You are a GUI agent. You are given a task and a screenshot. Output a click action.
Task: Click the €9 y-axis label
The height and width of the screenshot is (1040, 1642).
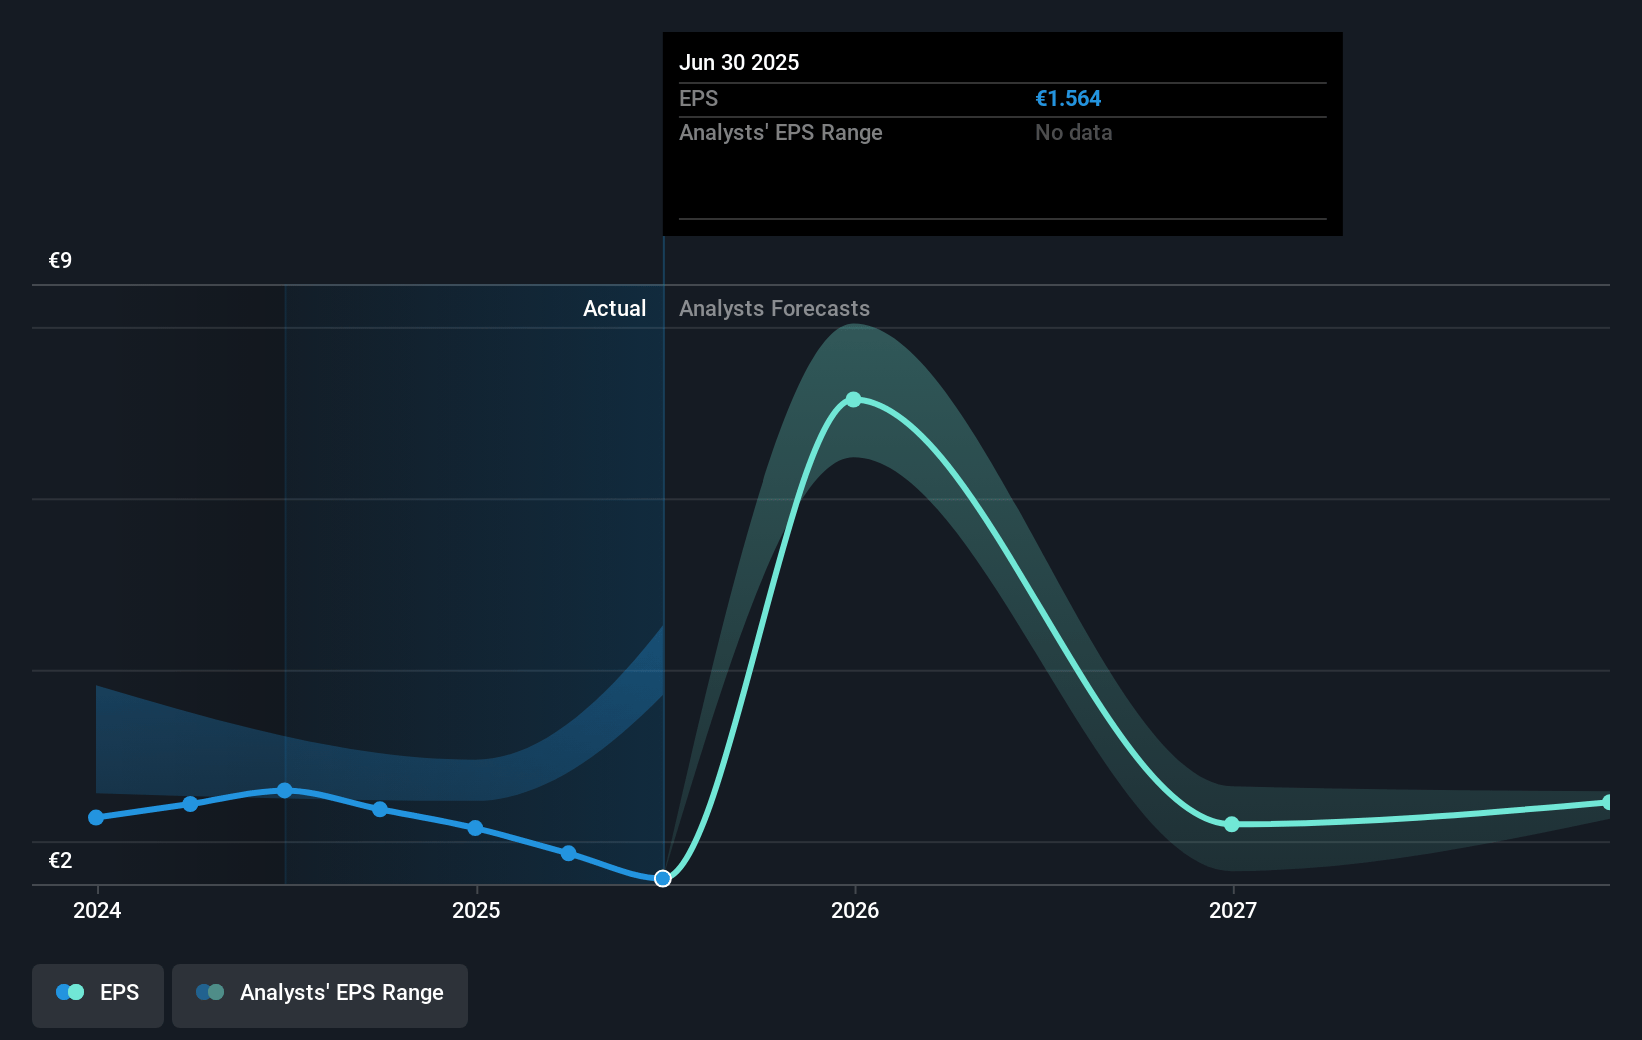point(60,261)
